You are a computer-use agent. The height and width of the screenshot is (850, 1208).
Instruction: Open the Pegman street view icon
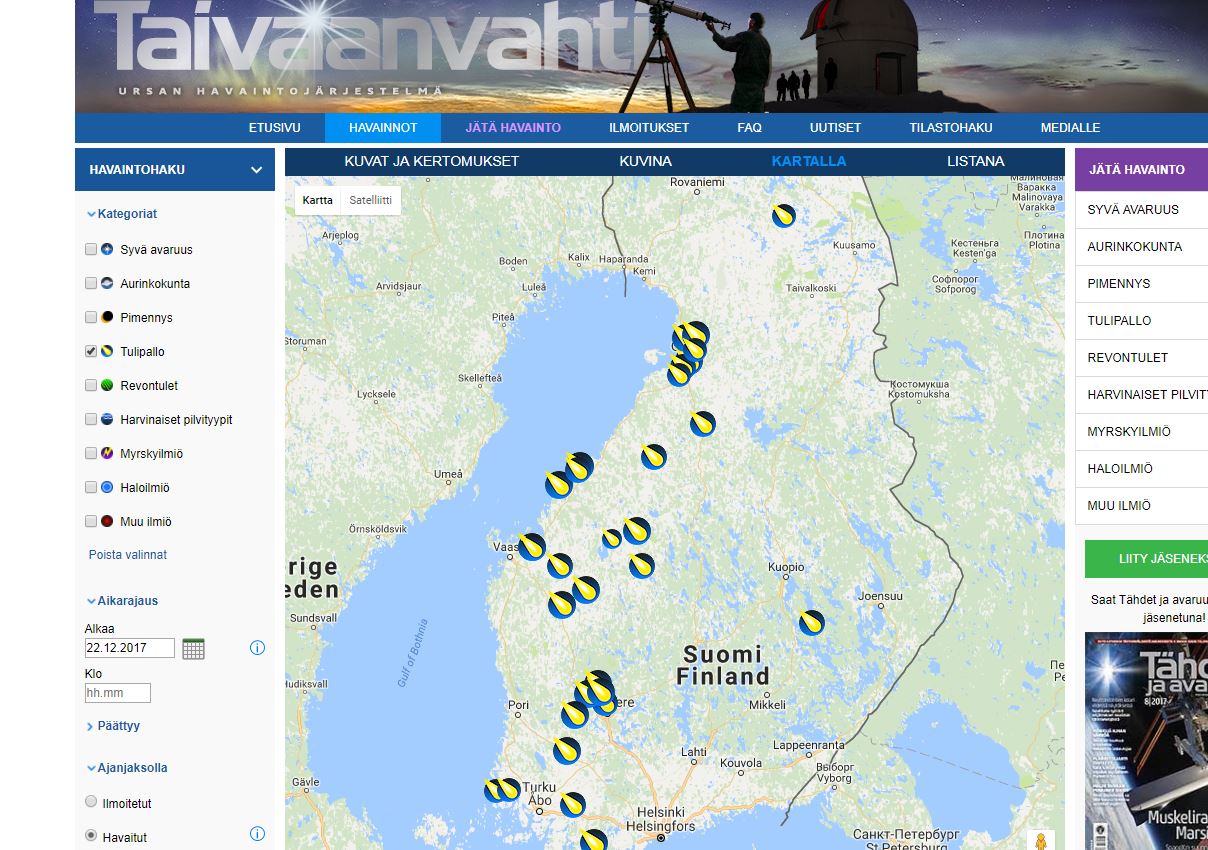tap(1040, 841)
